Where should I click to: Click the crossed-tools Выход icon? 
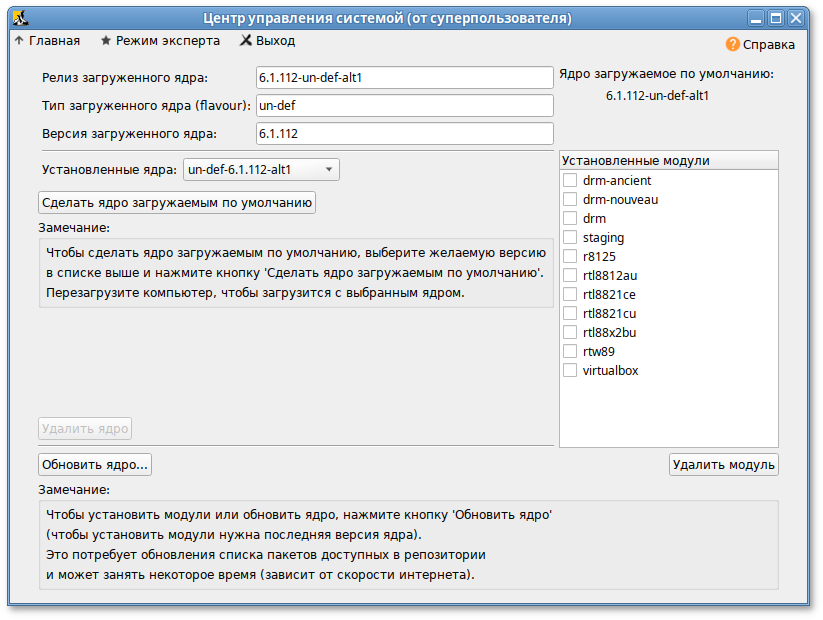pyautogui.click(x=246, y=41)
